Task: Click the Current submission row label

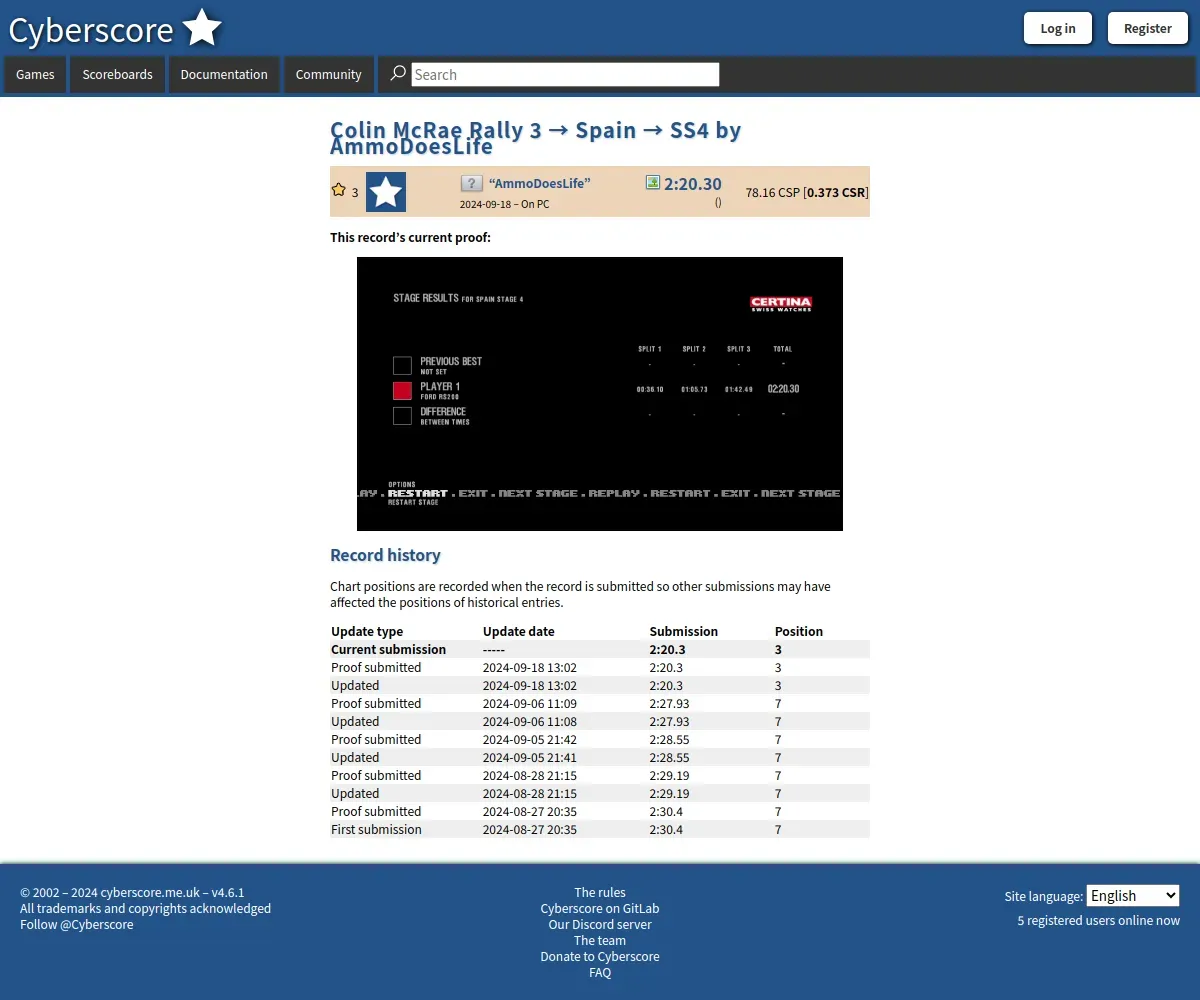Action: coord(388,649)
